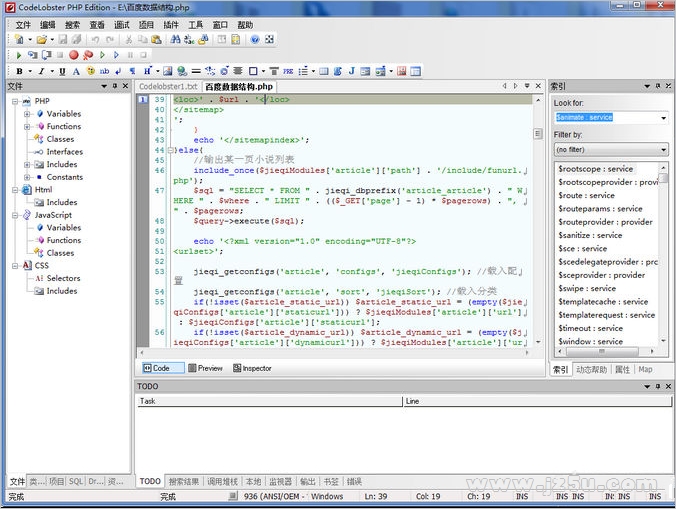
Task: Click the Find binoculars icon
Action: tap(175, 40)
